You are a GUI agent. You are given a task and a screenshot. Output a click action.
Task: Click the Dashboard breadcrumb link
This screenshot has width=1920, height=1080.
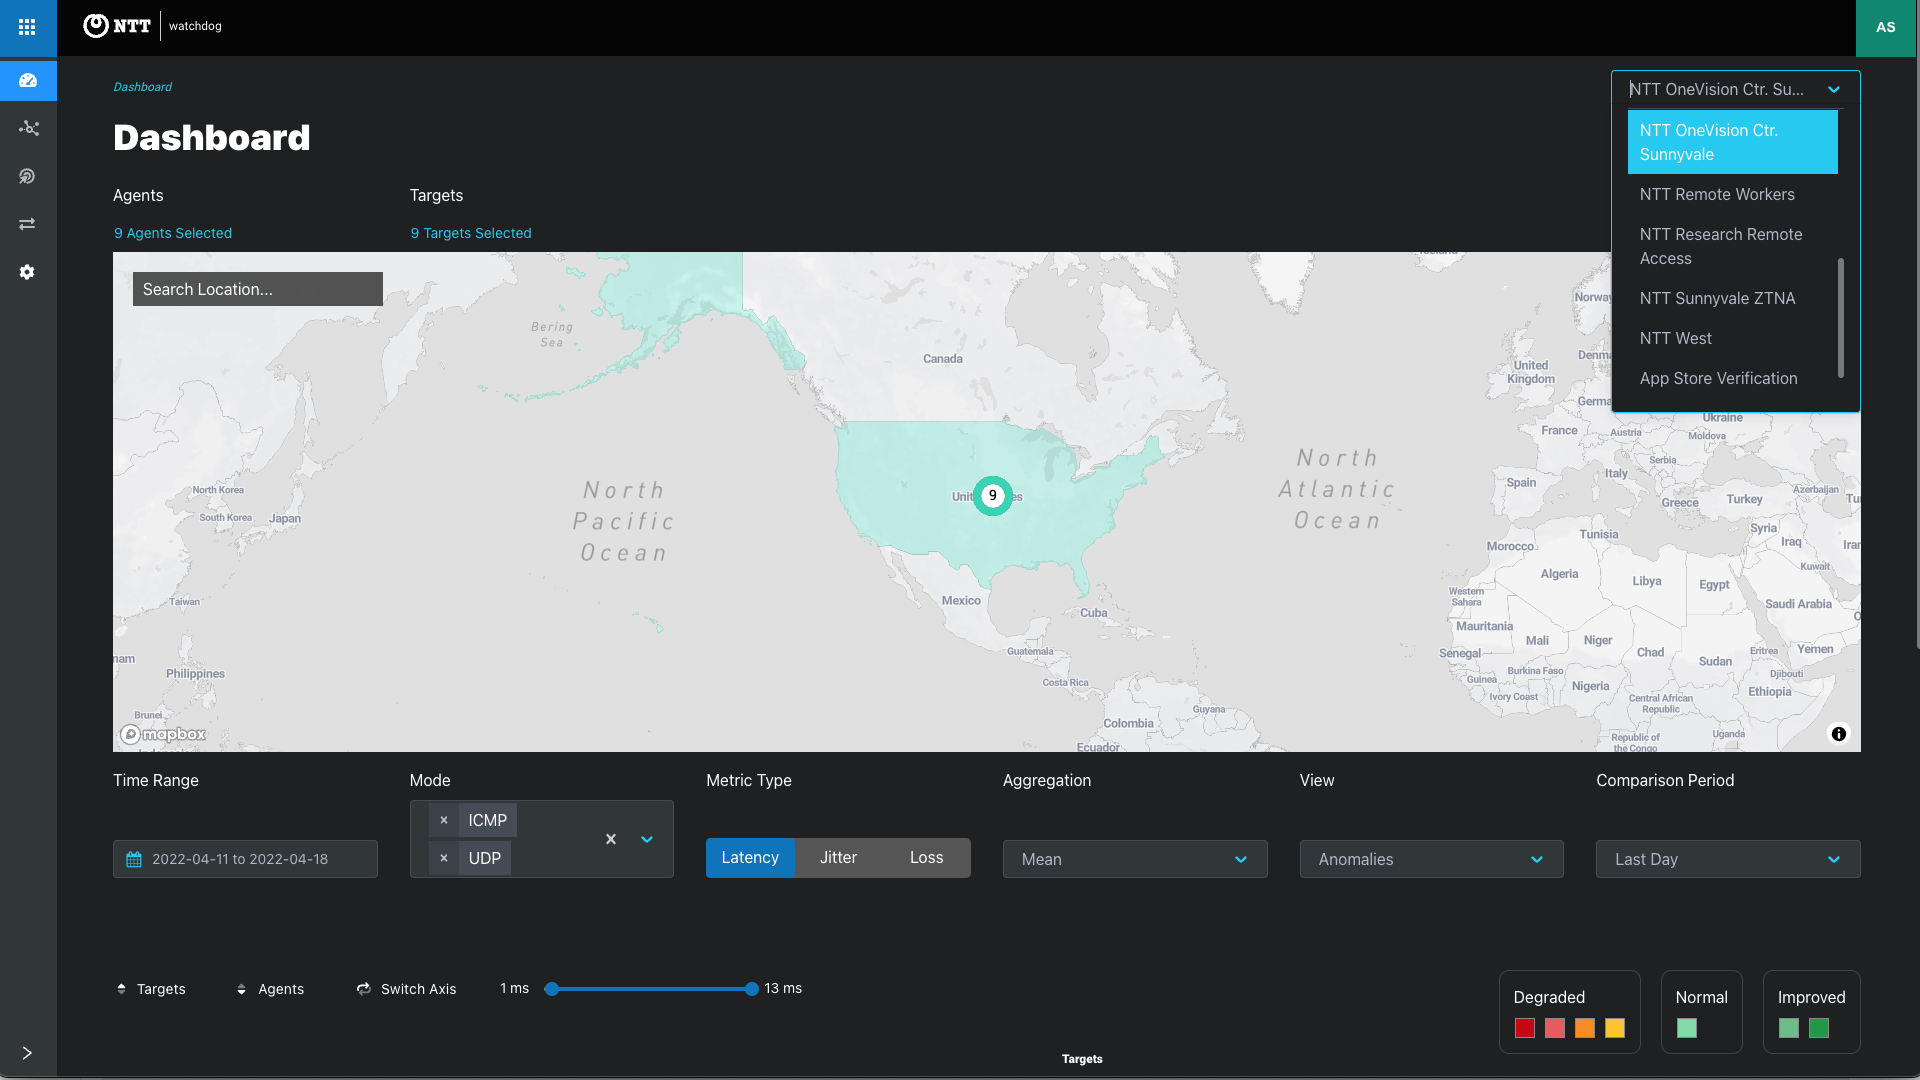(x=143, y=87)
